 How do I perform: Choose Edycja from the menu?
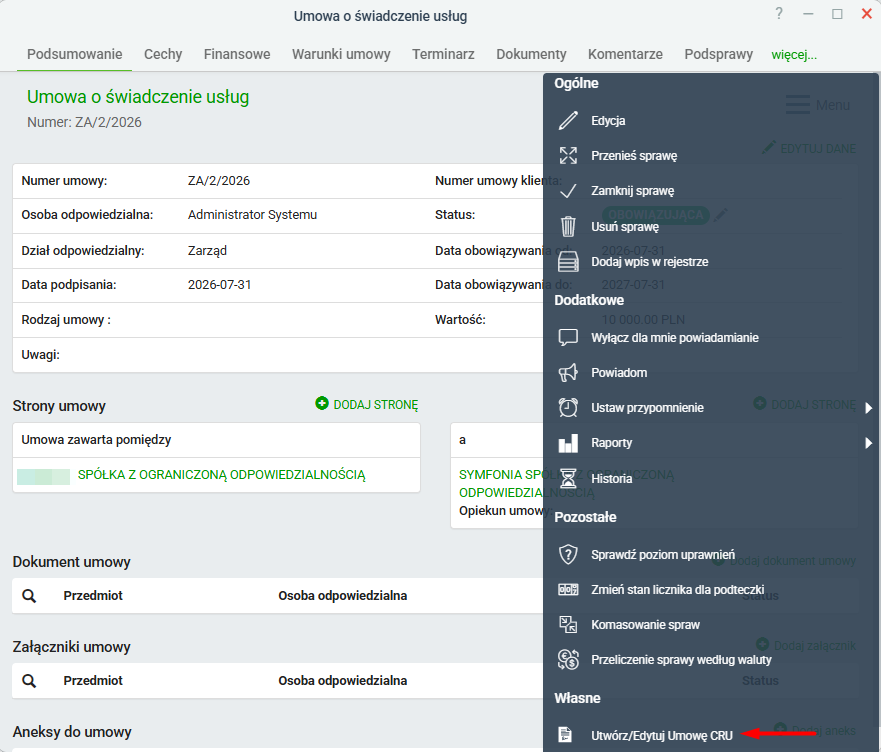[608, 121]
